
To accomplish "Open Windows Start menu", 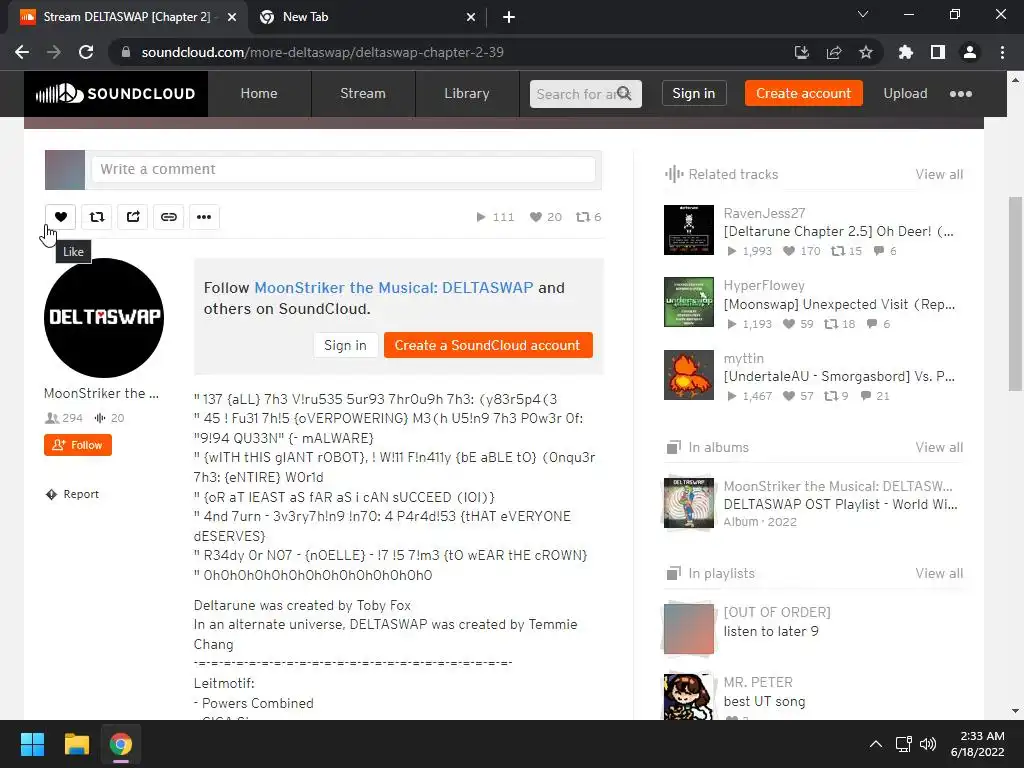I will click(32, 744).
